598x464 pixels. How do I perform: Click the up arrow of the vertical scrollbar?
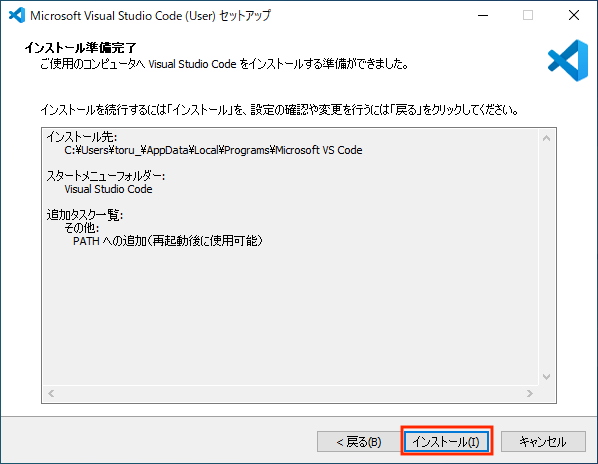point(546,138)
